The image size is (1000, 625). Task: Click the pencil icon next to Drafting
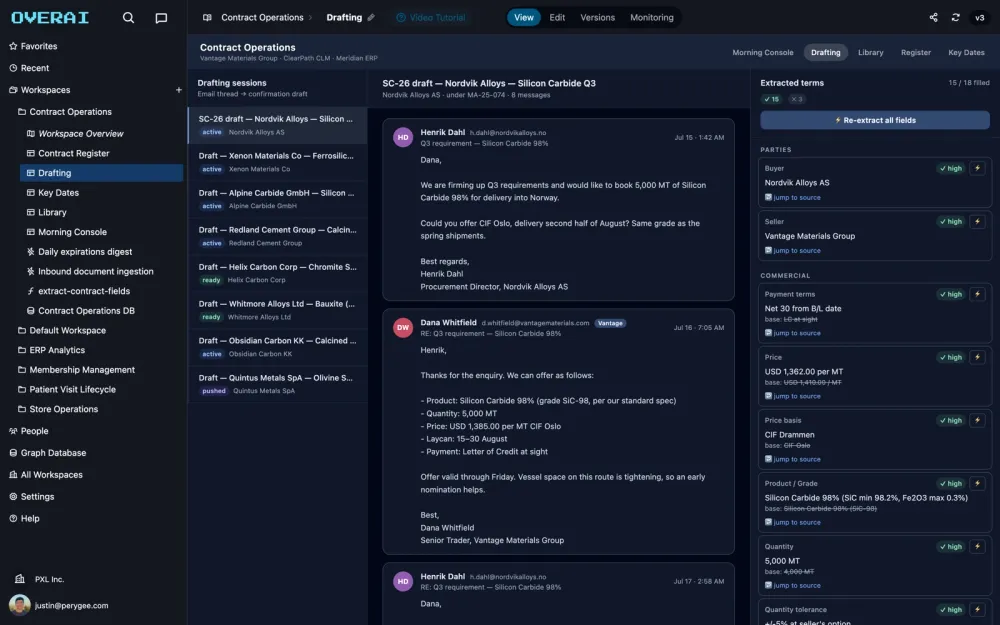point(371,17)
